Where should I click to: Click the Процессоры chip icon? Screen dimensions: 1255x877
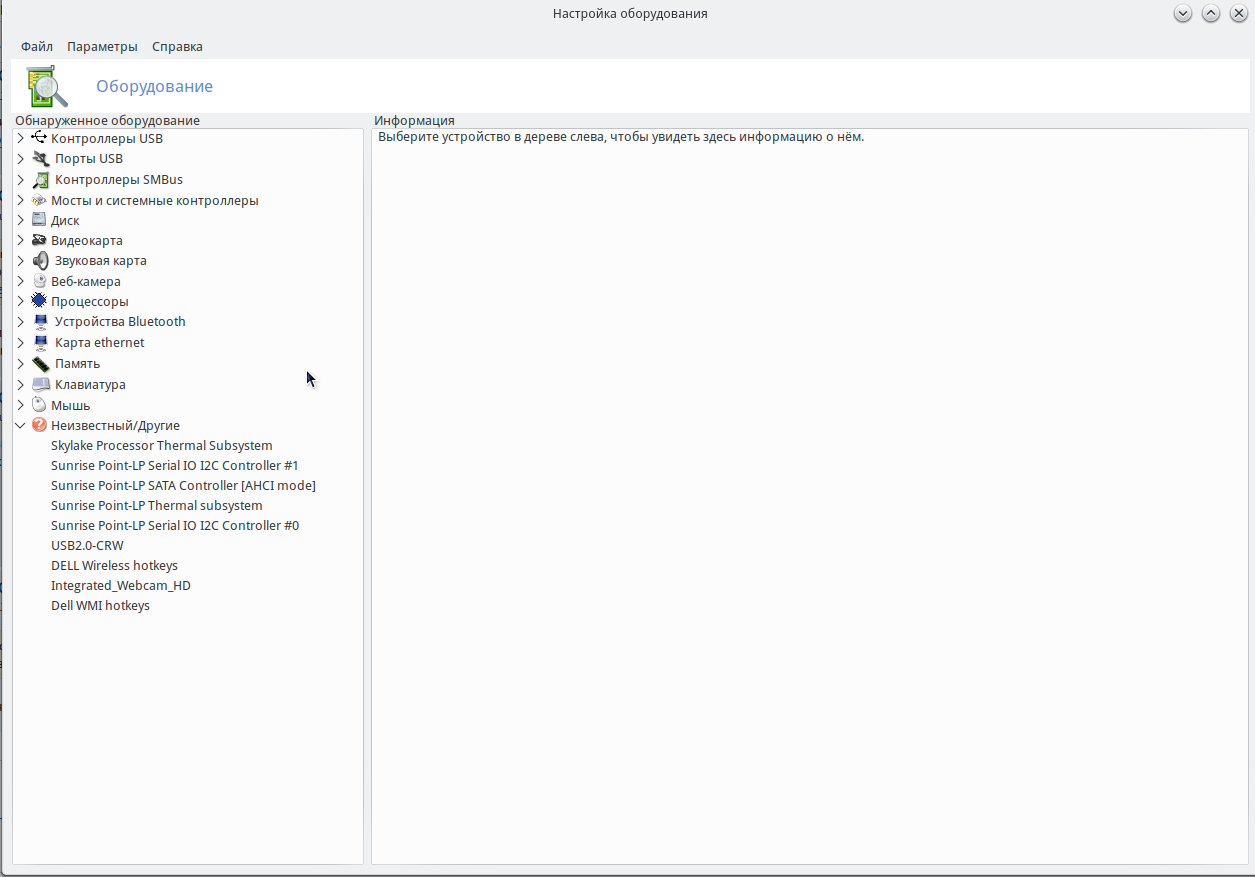click(39, 301)
